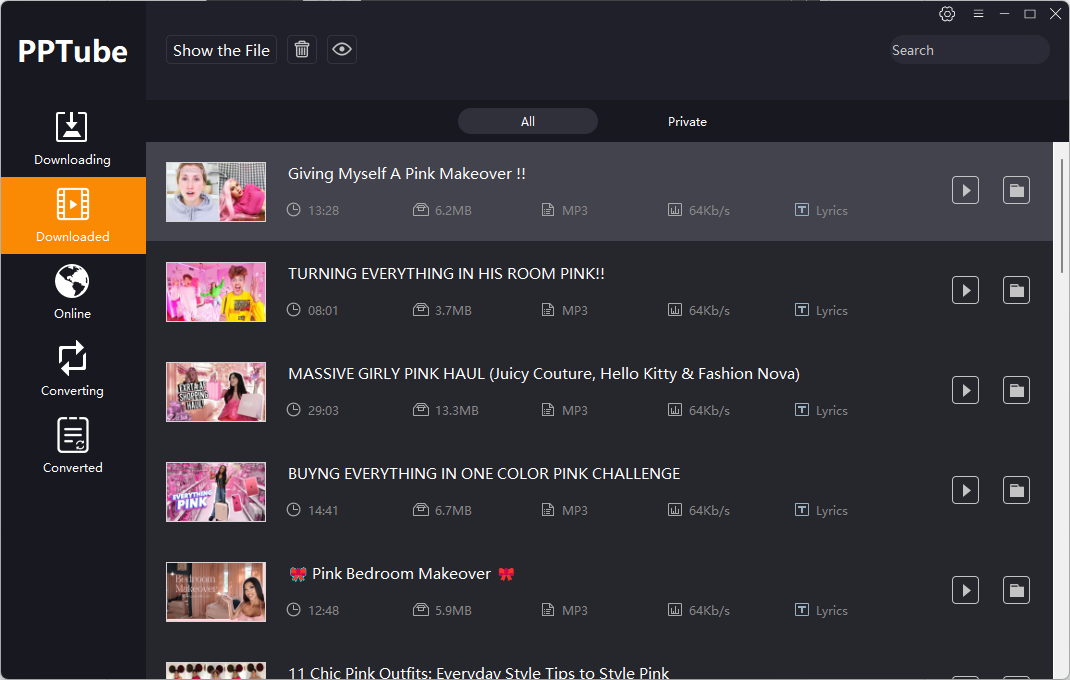The image size is (1070, 680).
Task: Open the Converting section
Action: [72, 369]
